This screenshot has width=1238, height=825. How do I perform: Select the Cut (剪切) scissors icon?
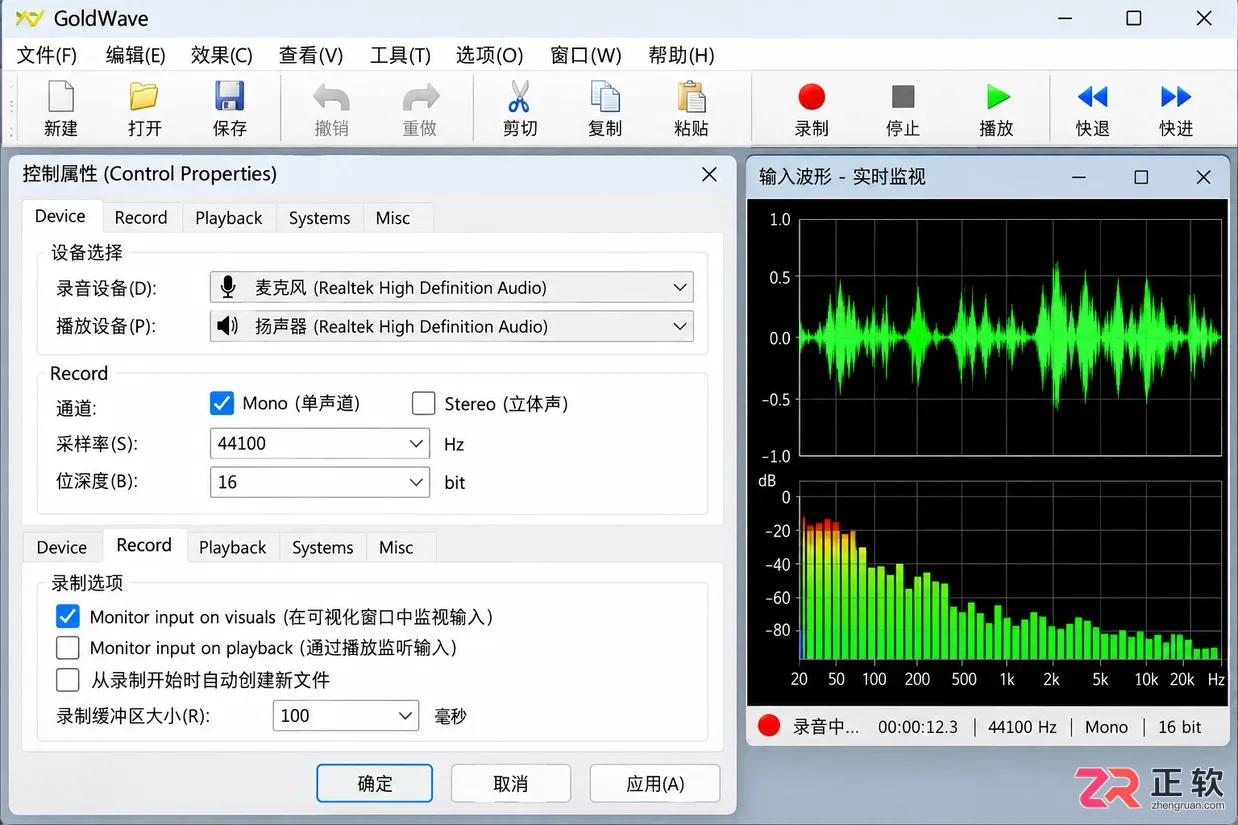click(520, 97)
